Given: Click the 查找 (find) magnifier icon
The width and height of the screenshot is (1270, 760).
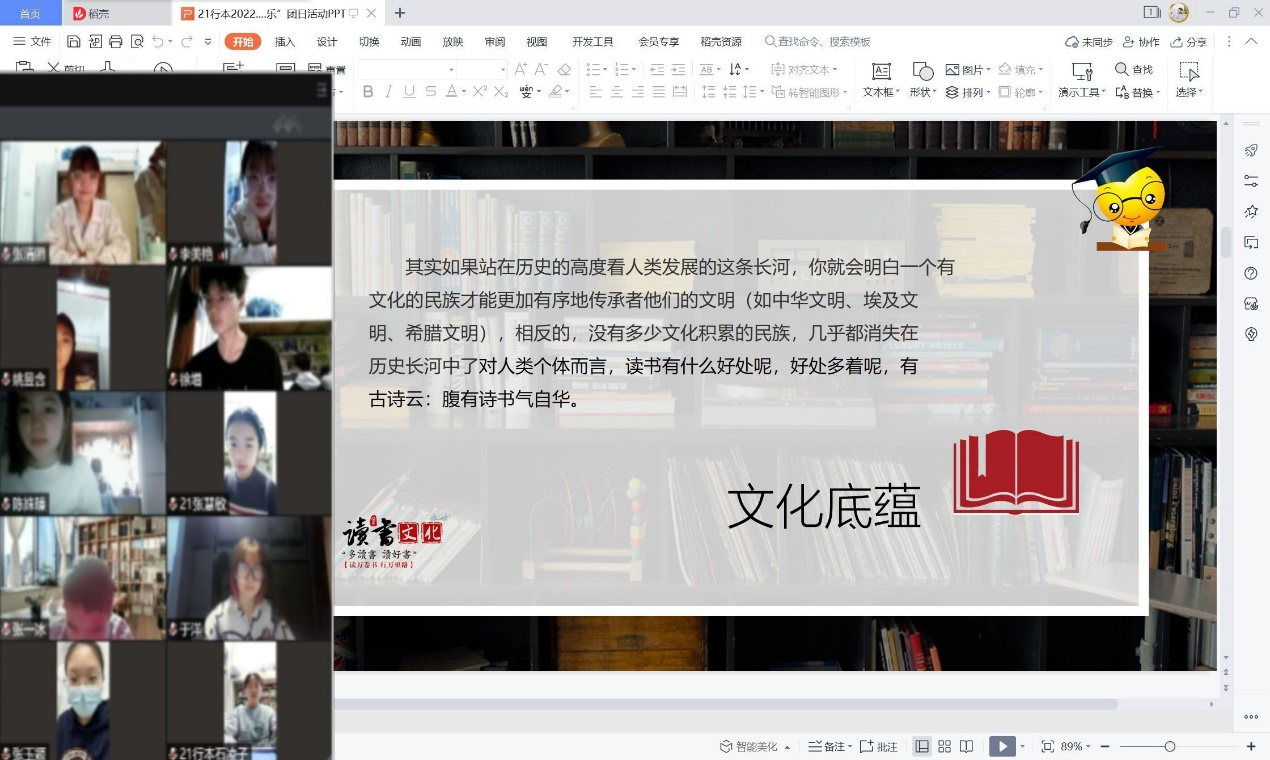Looking at the screenshot, I should pos(1121,70).
